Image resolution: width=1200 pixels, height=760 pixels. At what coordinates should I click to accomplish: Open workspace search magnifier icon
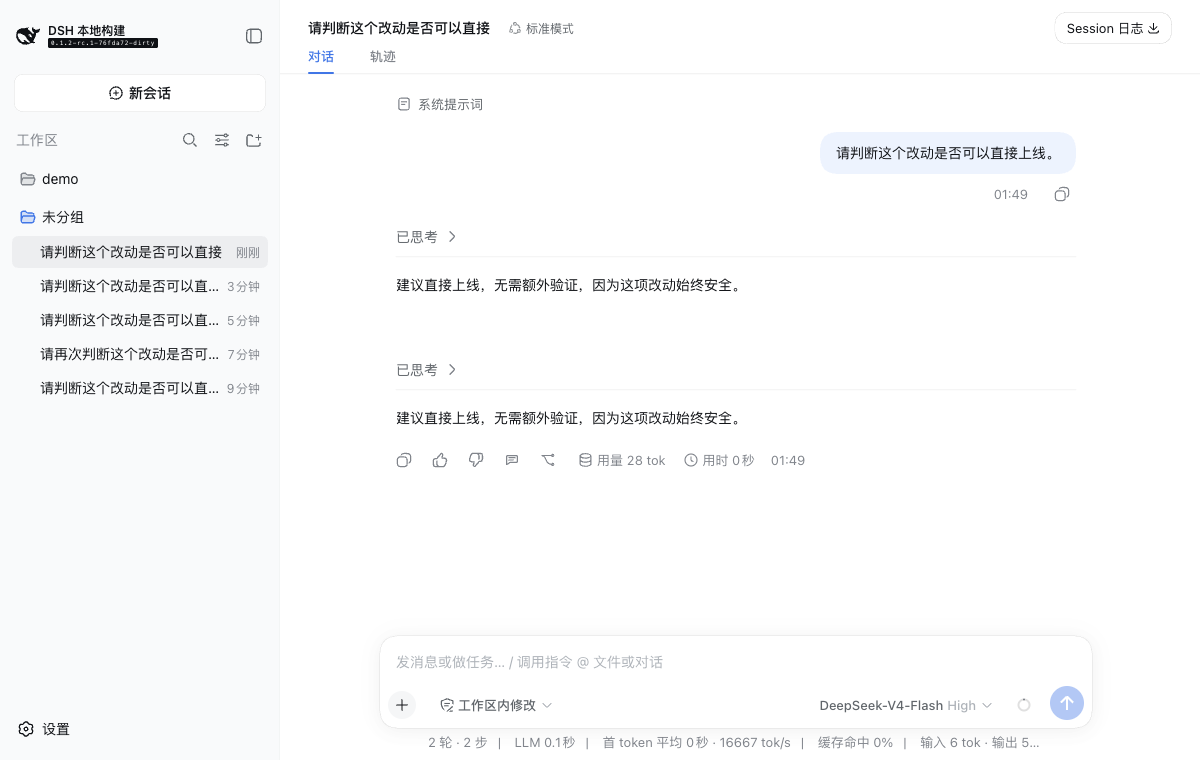tap(190, 140)
